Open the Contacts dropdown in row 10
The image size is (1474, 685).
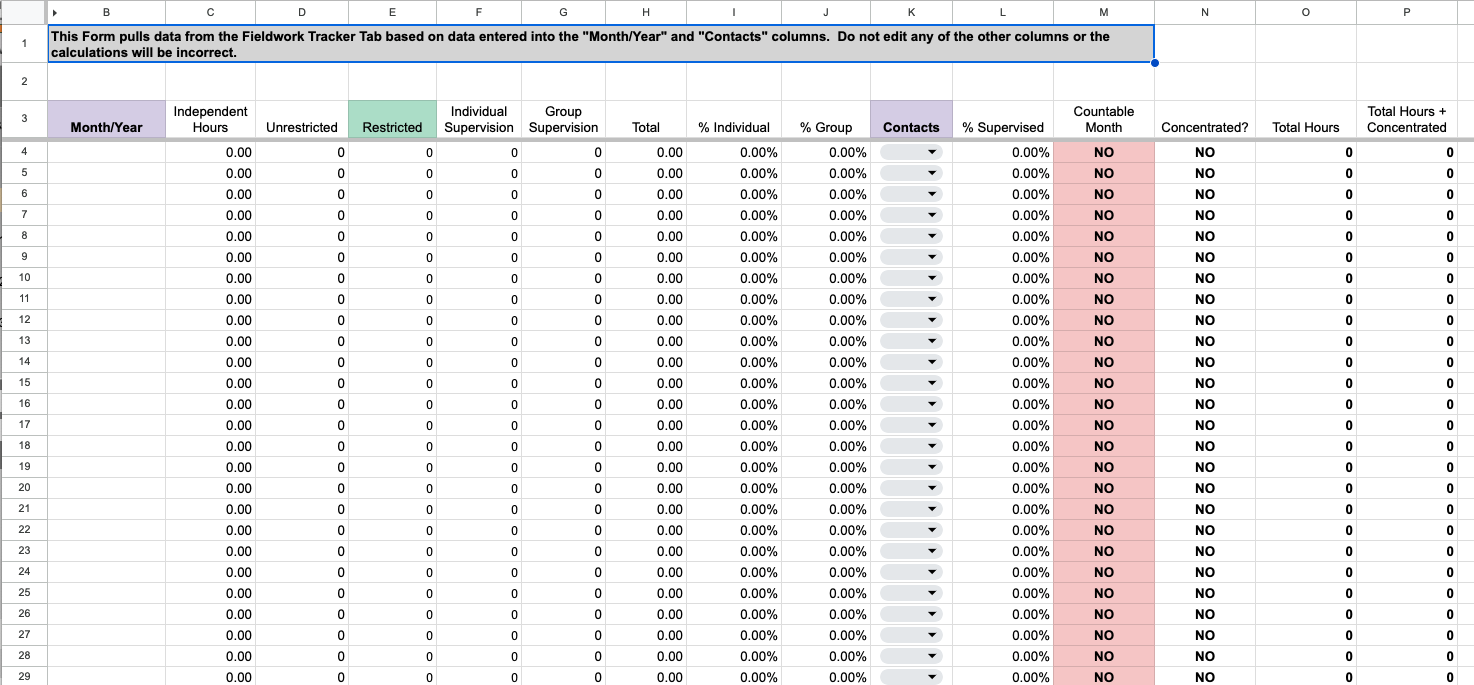pyautogui.click(x=933, y=278)
